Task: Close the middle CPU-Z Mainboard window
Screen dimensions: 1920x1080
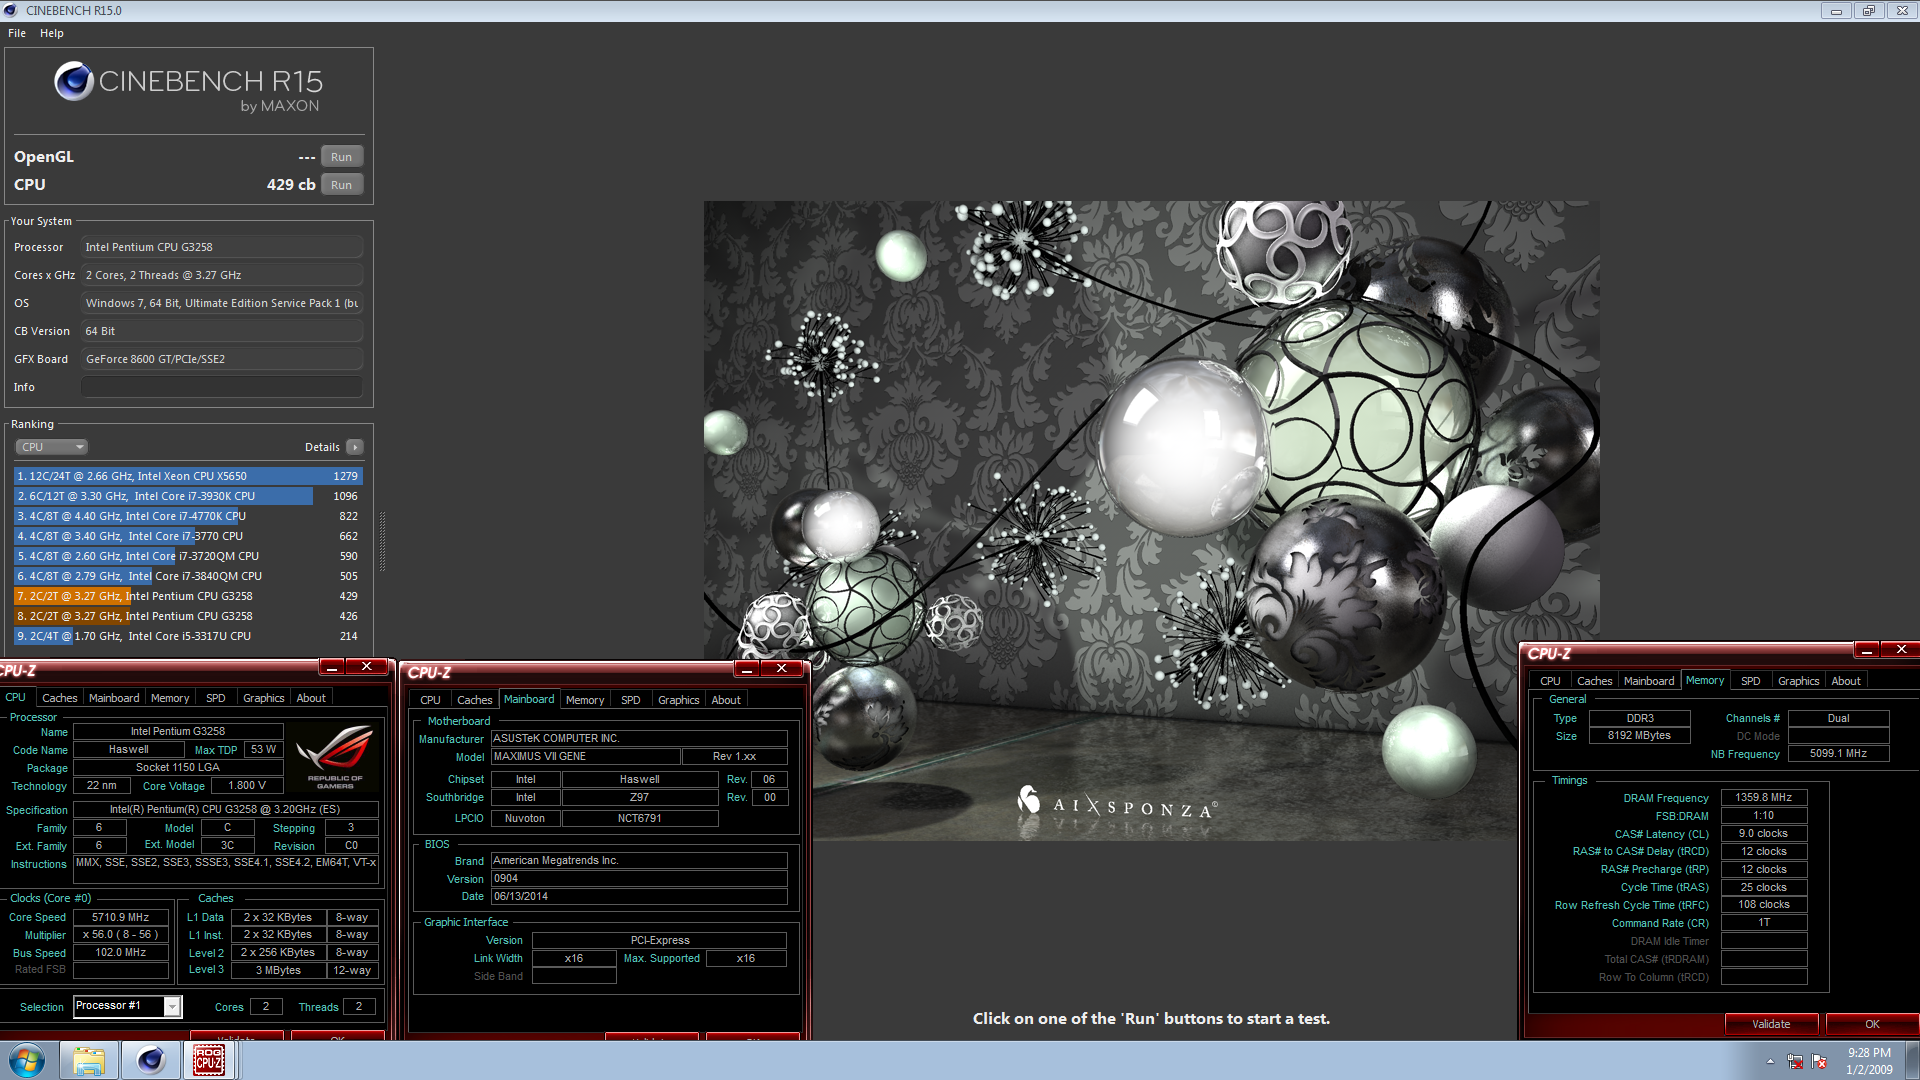Action: (782, 669)
